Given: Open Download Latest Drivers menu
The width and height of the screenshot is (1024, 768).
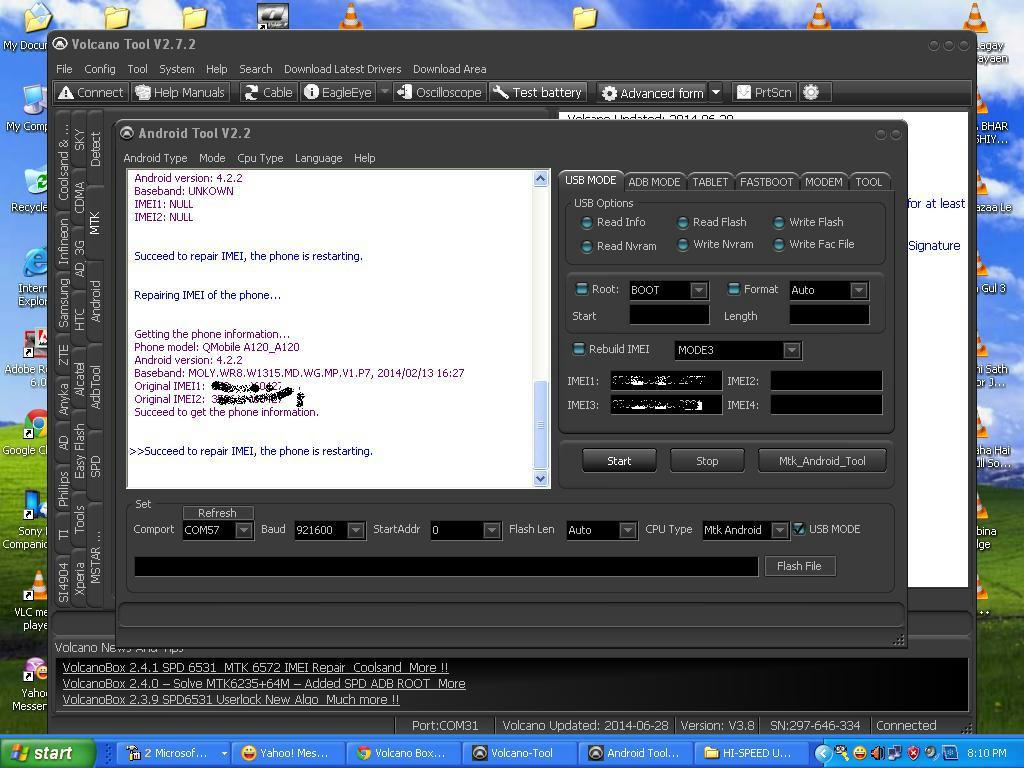Looking at the screenshot, I should click(342, 69).
